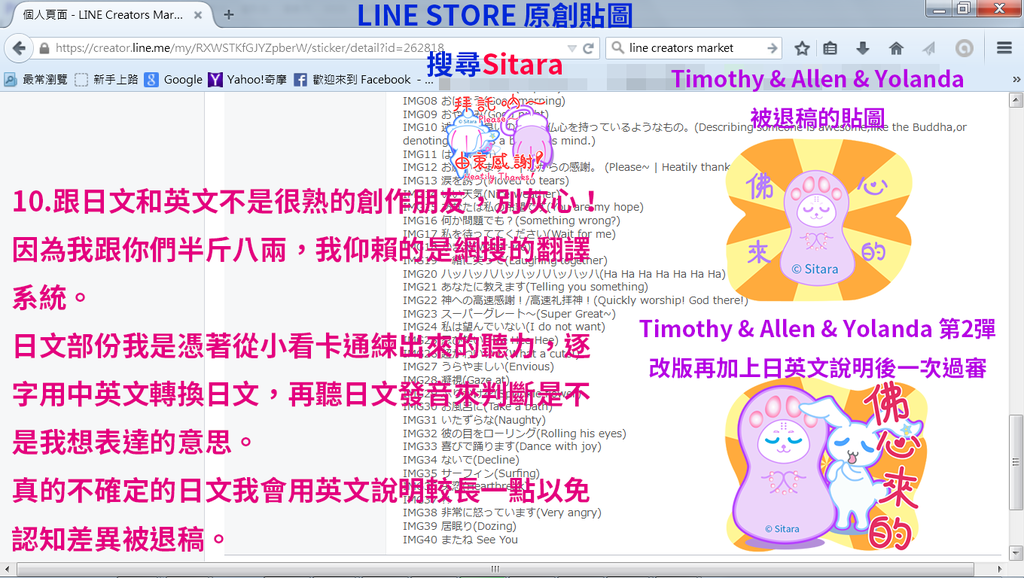Click the line 'IMG33 喜びで踊ります(Dance with joy)'

[x=502, y=447]
